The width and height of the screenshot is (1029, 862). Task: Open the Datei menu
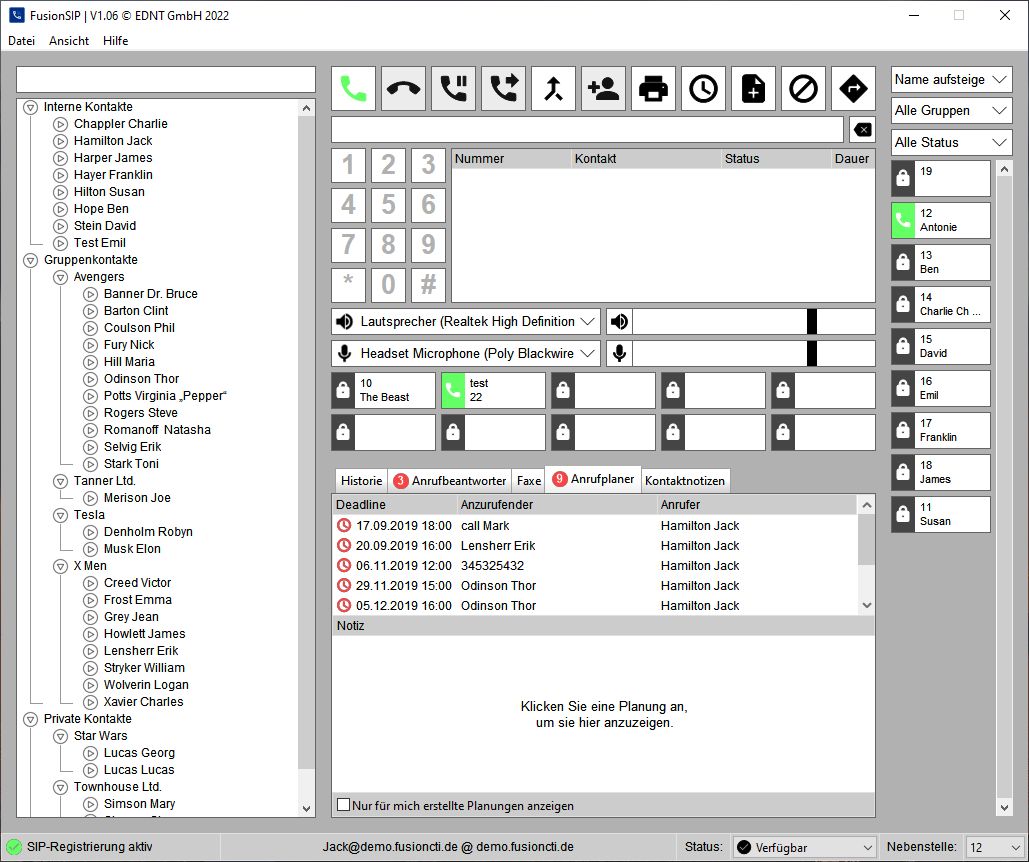[x=22, y=41]
